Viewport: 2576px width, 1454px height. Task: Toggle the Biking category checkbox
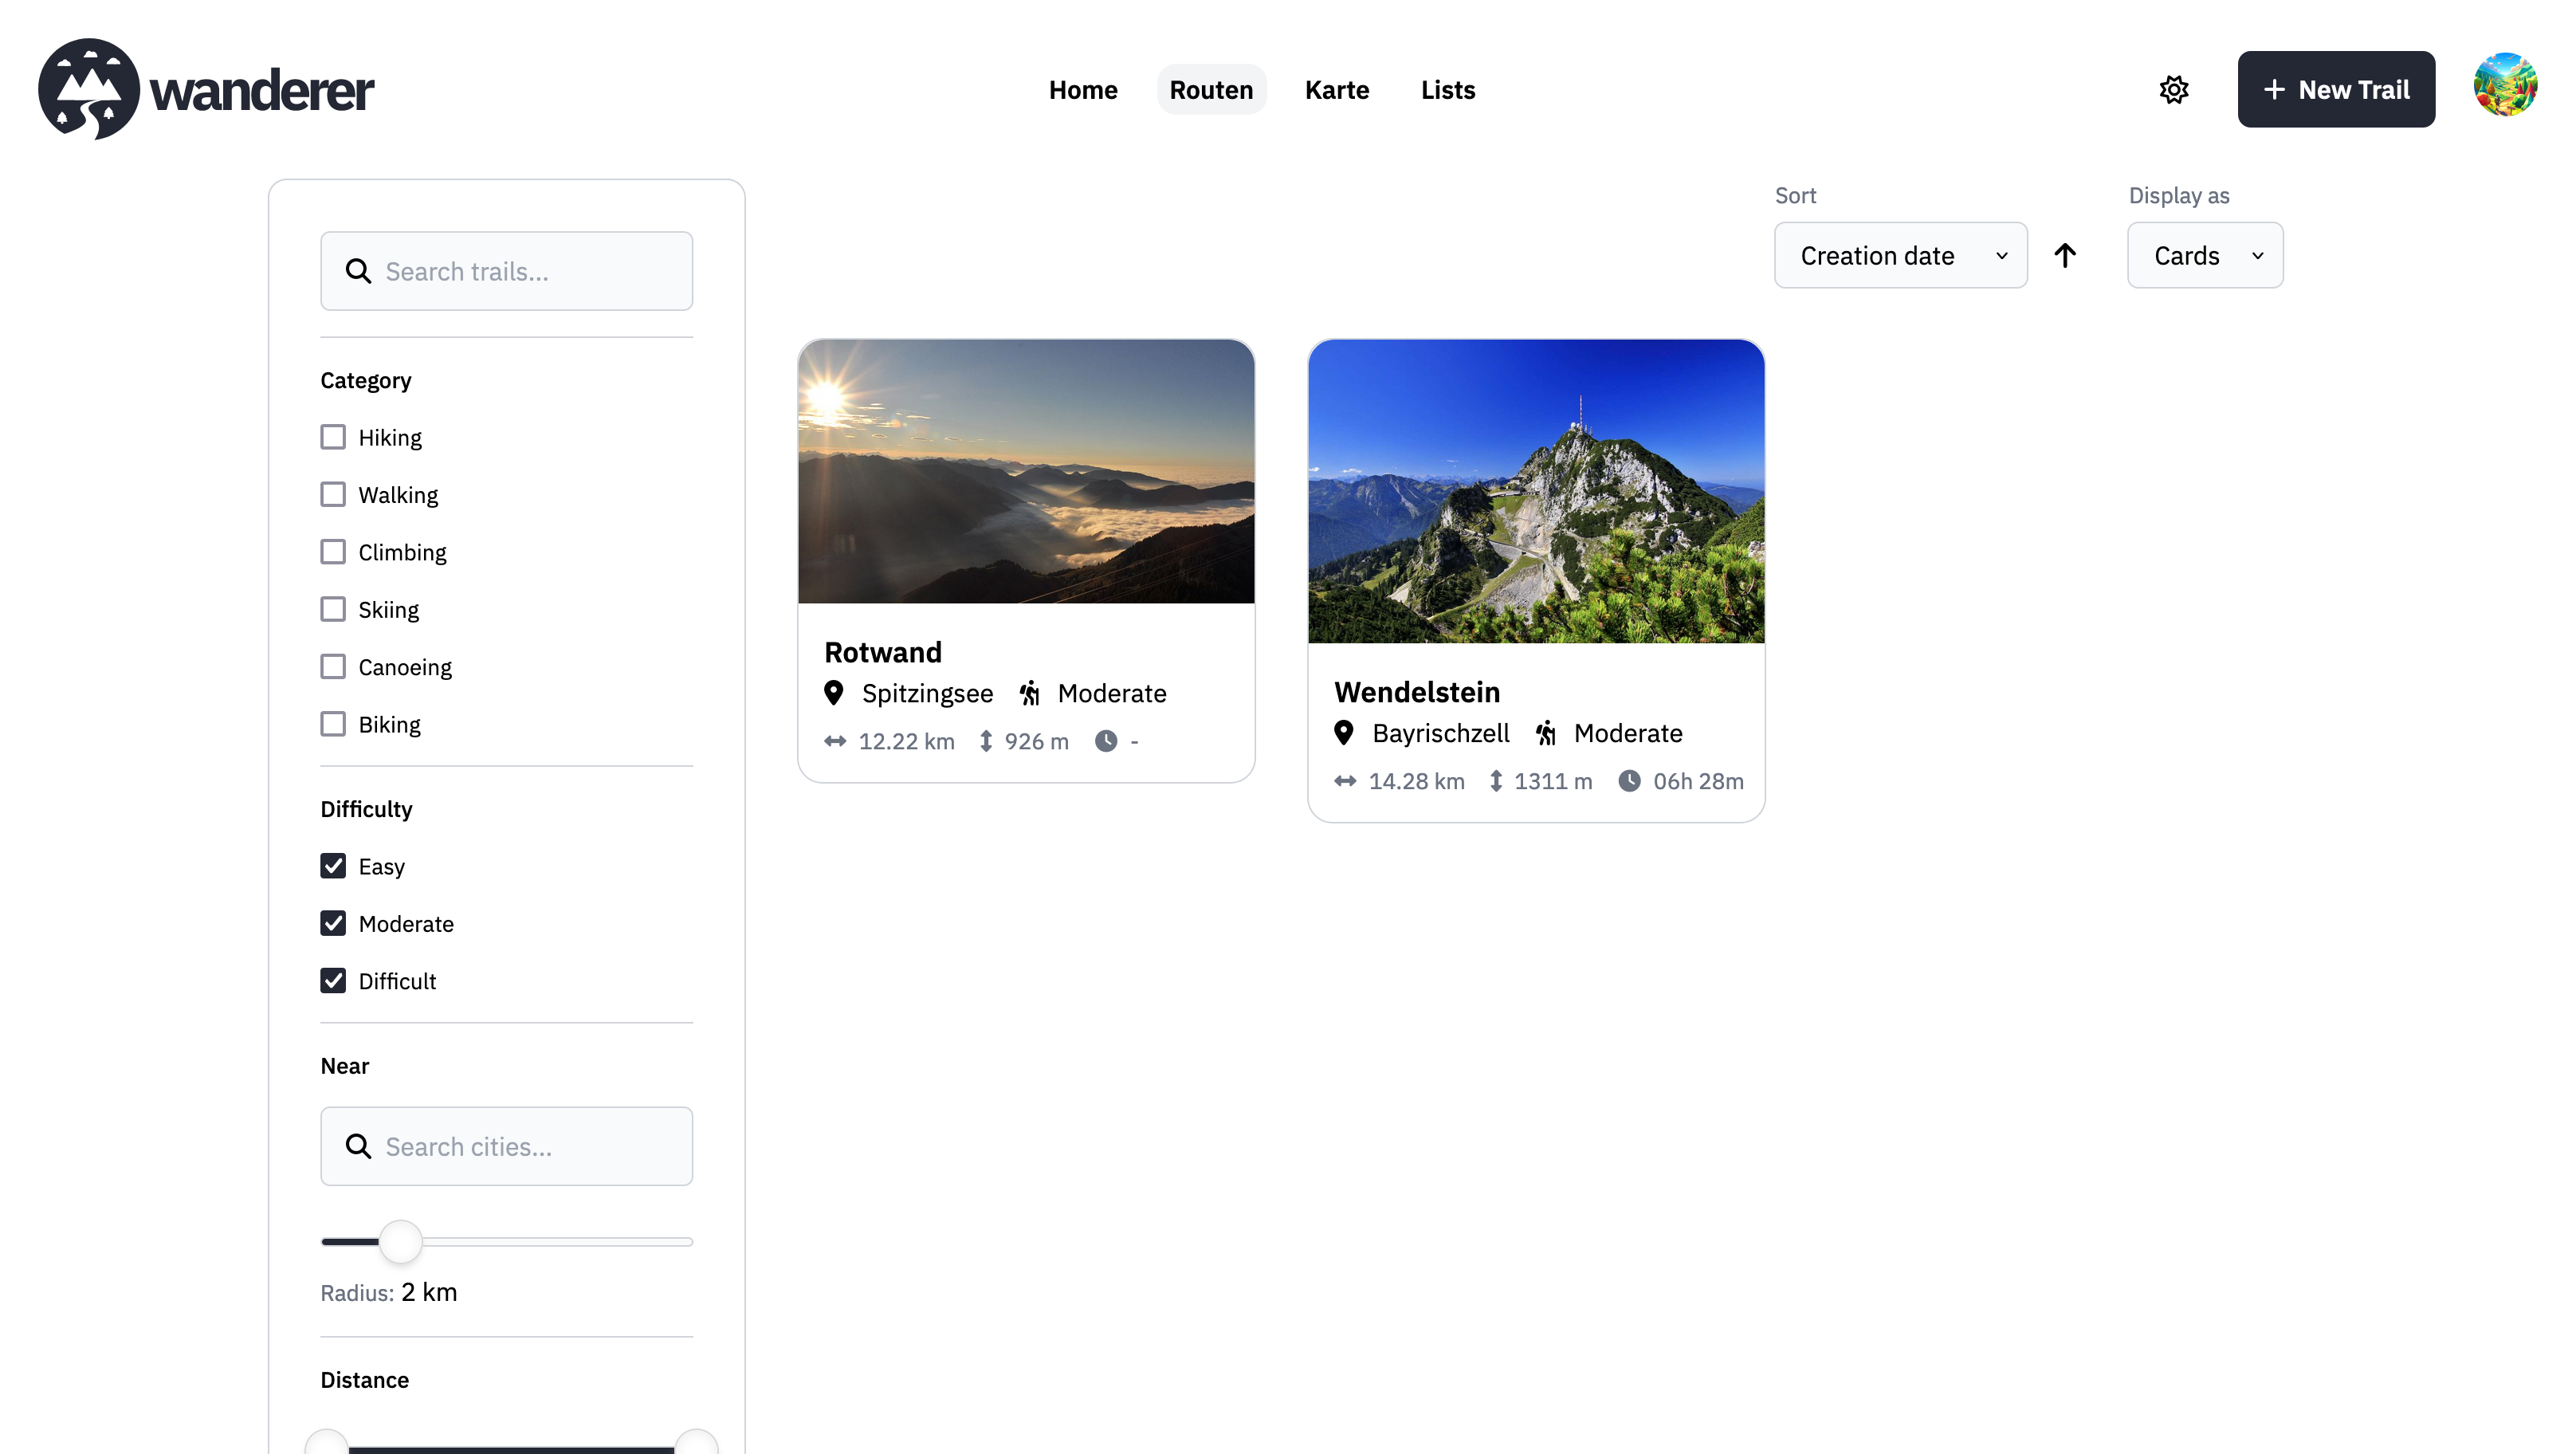coord(333,724)
